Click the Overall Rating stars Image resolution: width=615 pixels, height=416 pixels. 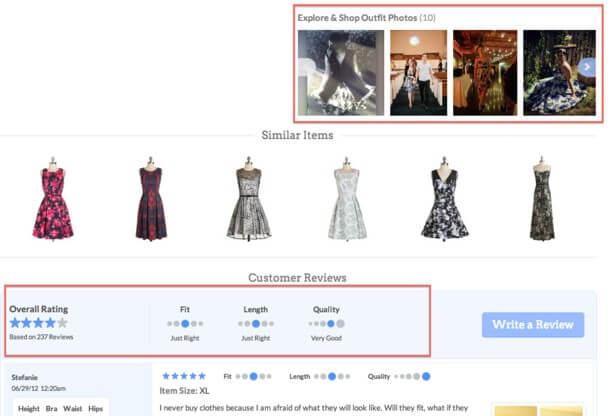[39, 323]
